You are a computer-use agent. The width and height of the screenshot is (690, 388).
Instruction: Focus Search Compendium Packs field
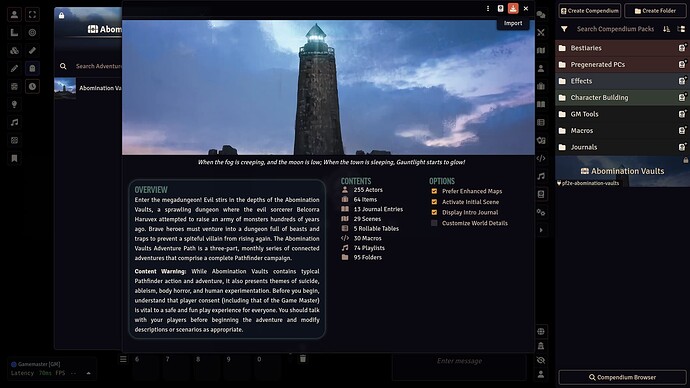tap(615, 29)
